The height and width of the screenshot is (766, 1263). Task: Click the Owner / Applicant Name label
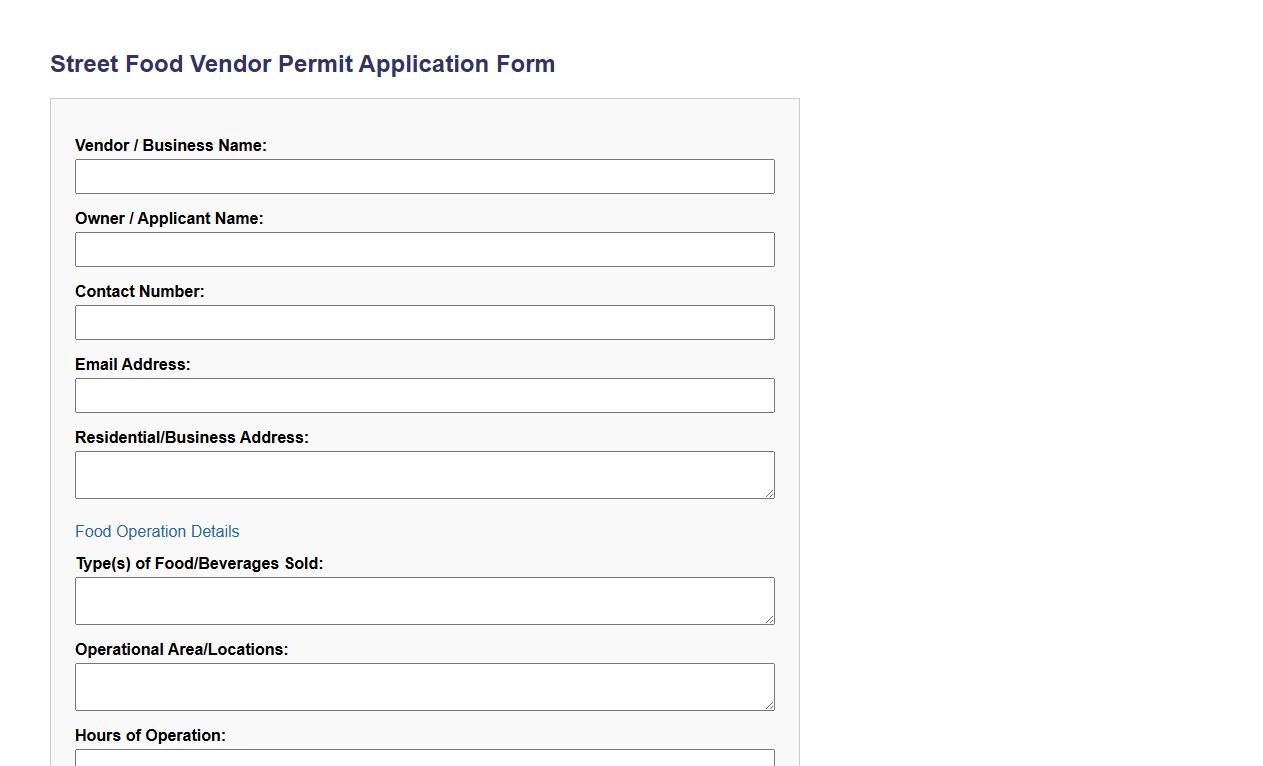169,218
